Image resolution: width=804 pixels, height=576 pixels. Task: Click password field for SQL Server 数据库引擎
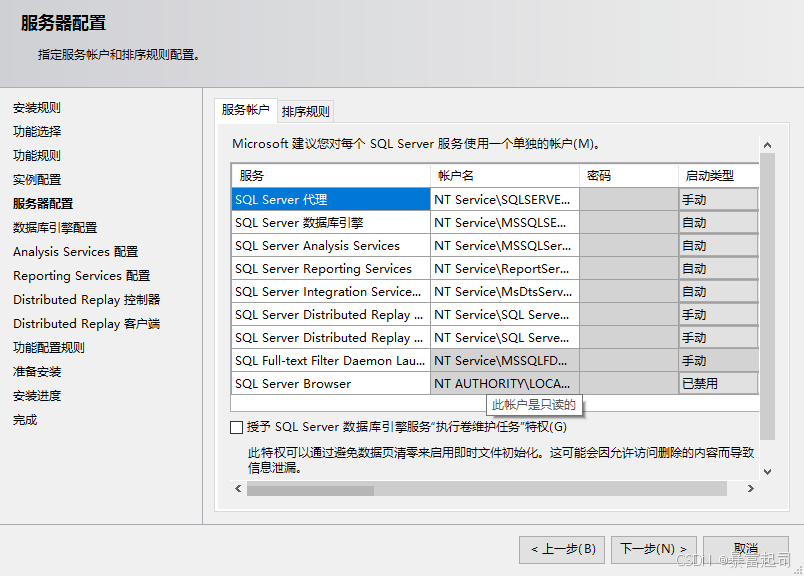(628, 222)
